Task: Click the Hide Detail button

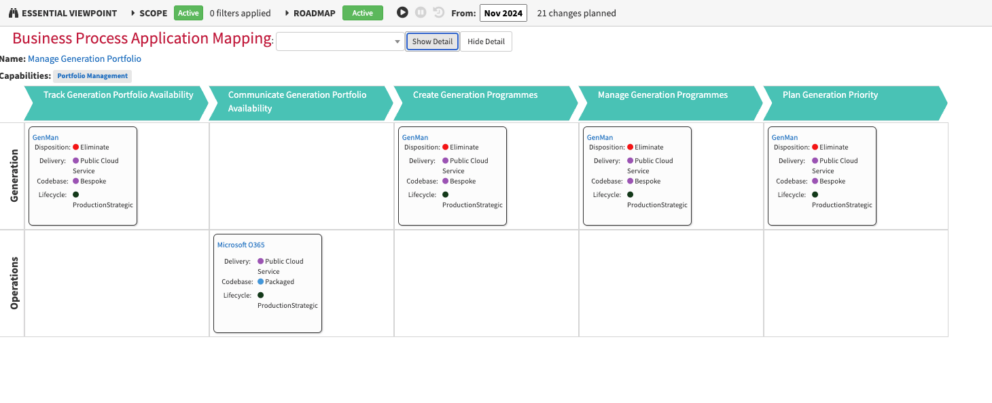Action: [x=486, y=42]
